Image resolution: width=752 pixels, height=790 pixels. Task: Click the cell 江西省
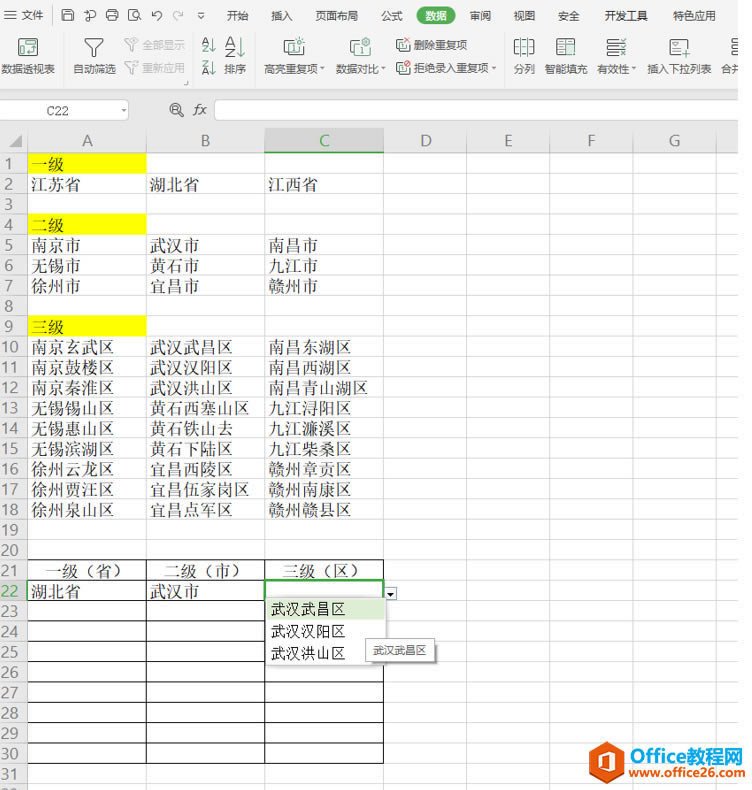point(324,184)
